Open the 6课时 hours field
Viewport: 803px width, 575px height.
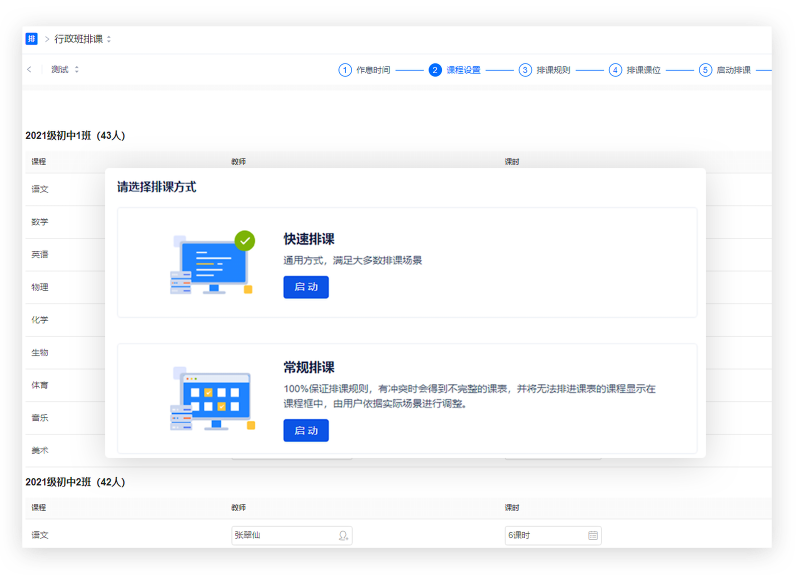click(x=553, y=535)
